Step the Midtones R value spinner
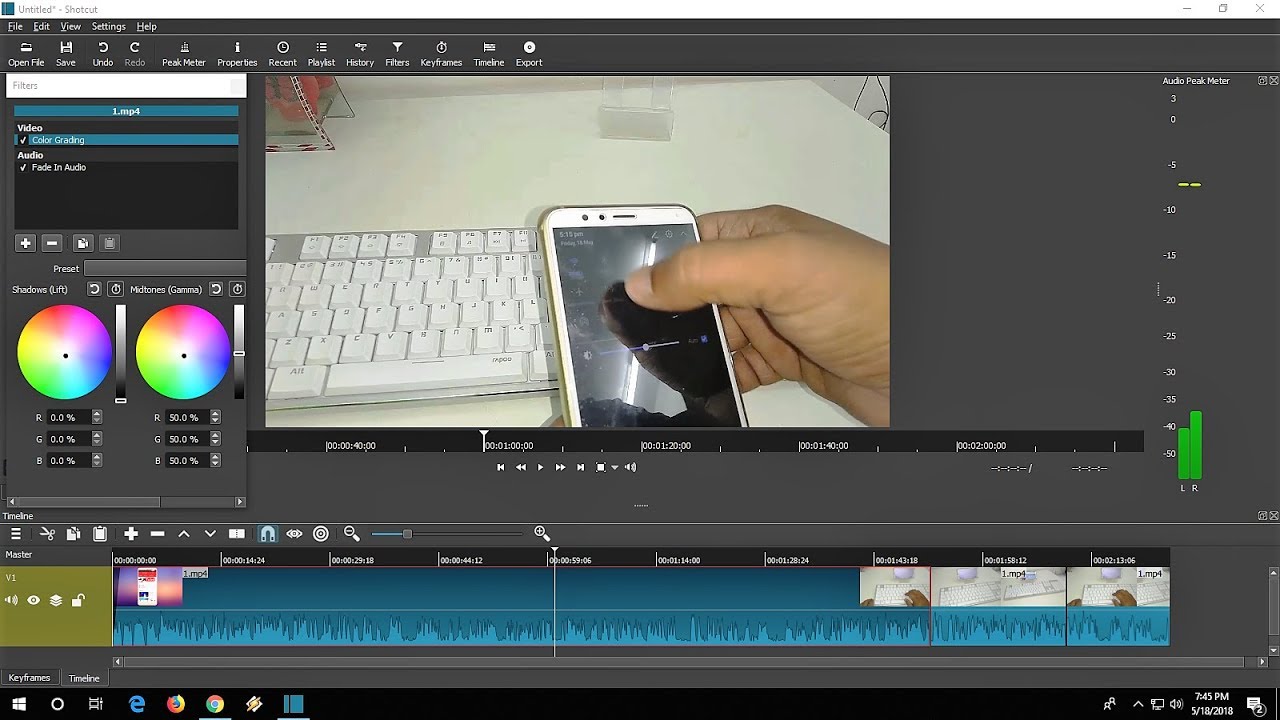 click(x=215, y=417)
